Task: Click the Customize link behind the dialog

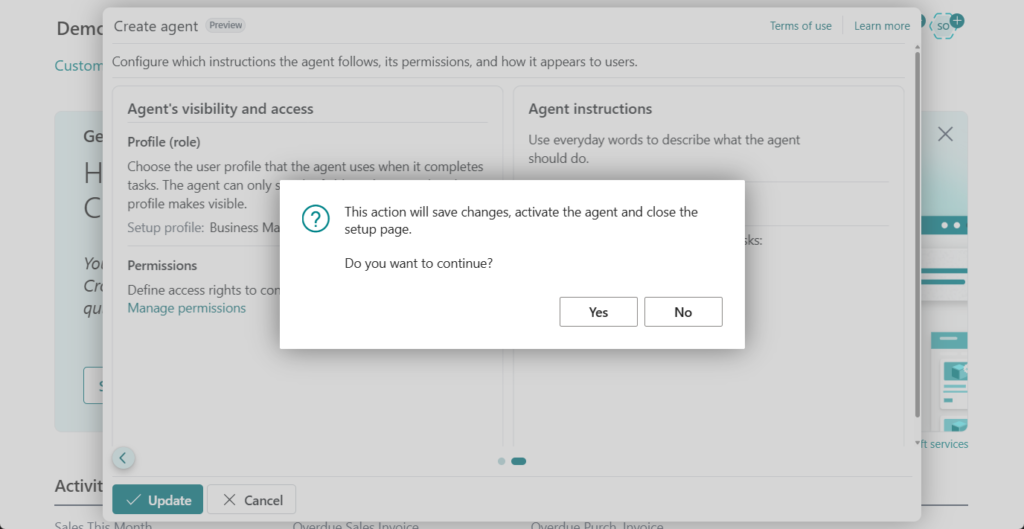Action: pyautogui.click(x=78, y=66)
